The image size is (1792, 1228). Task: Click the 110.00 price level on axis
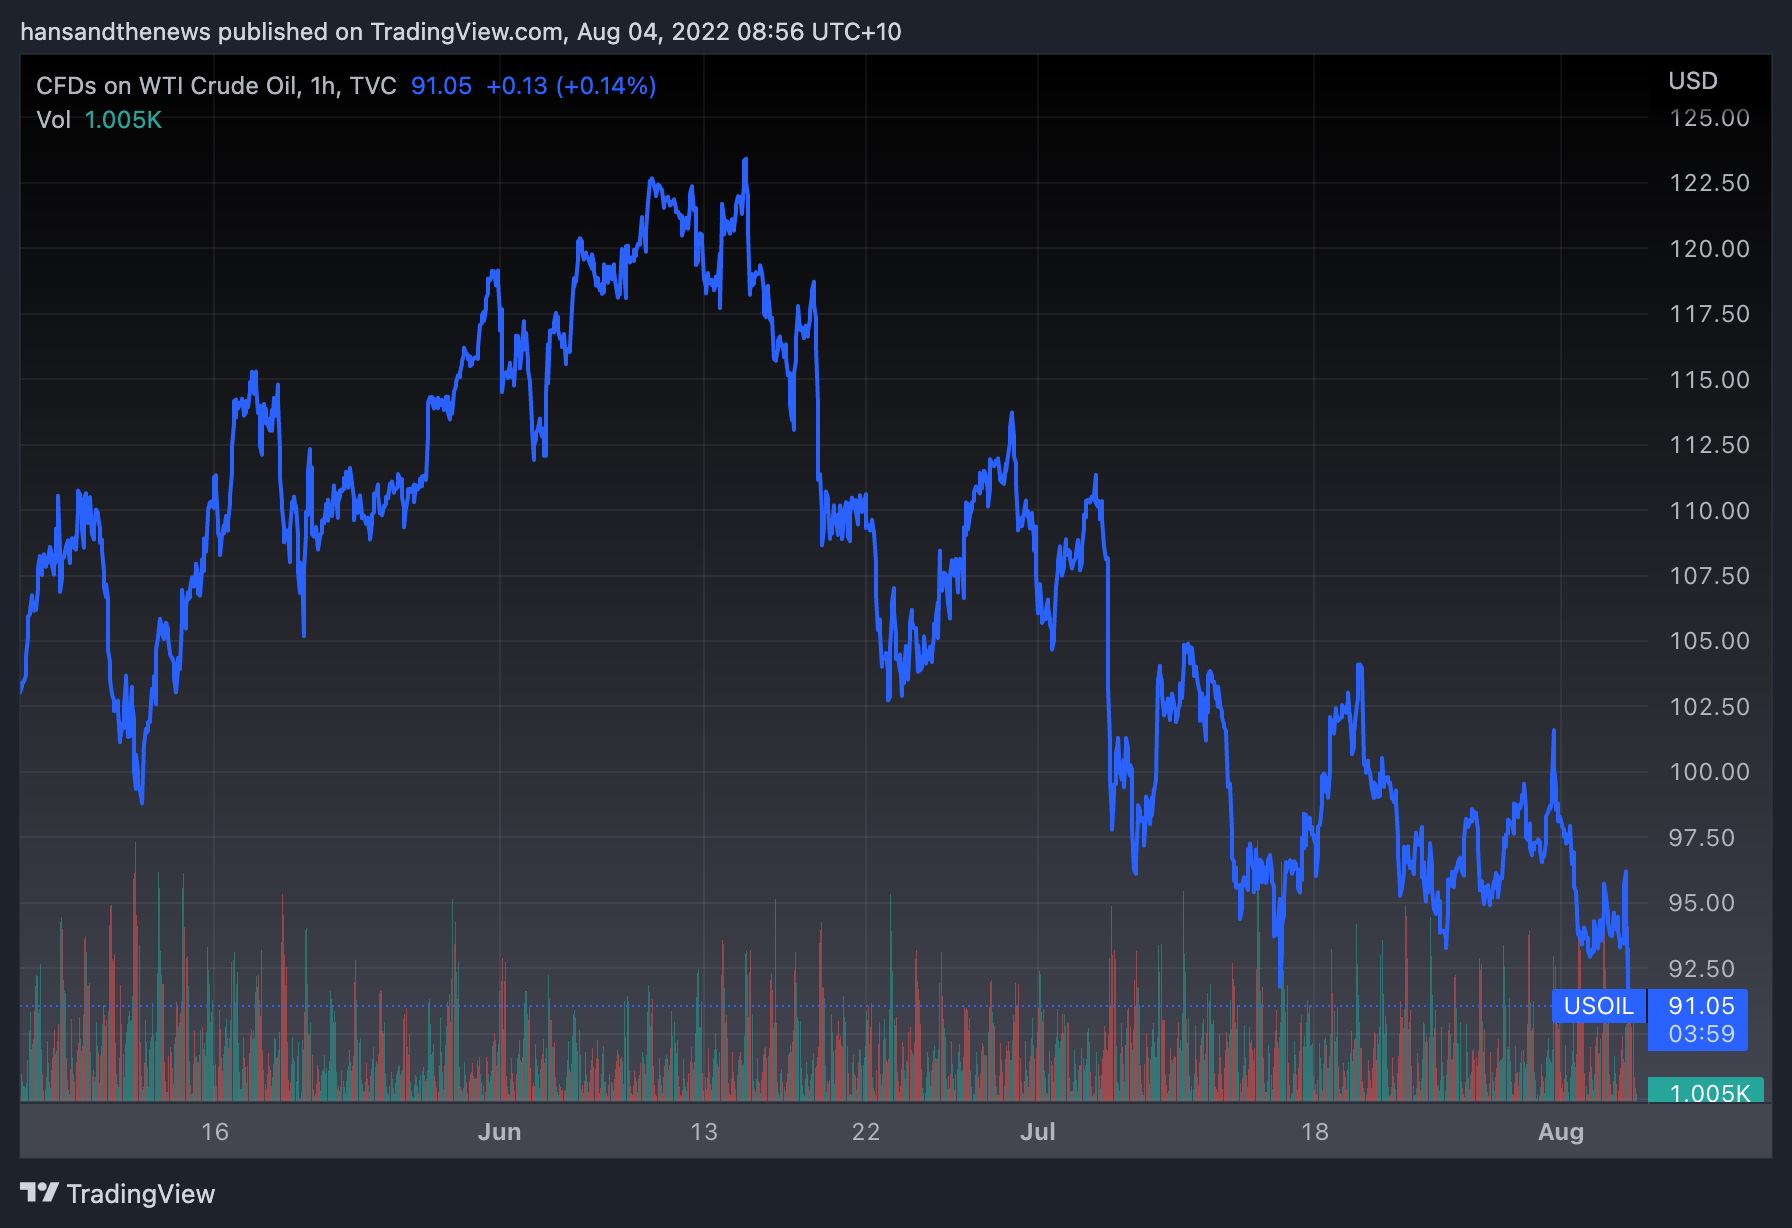coord(1709,511)
